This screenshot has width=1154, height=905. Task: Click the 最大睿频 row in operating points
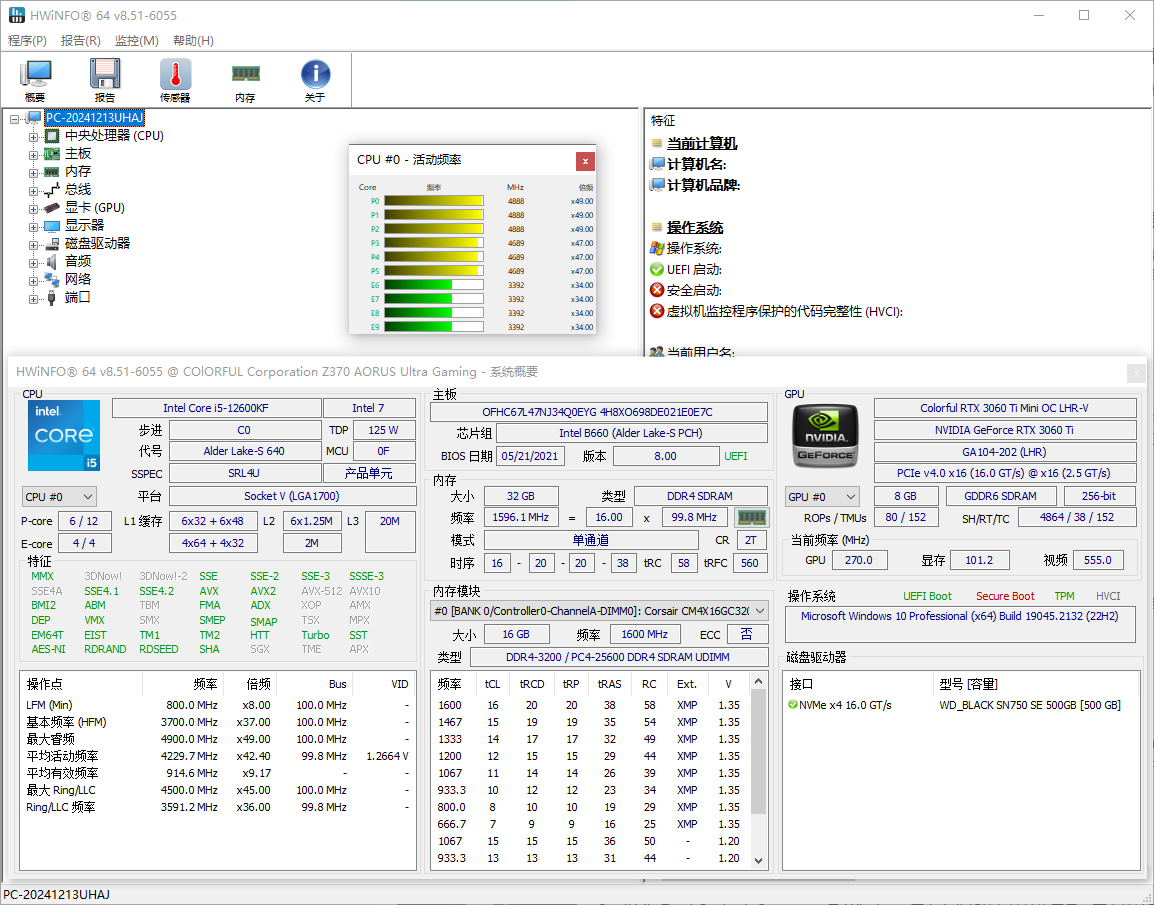217,739
